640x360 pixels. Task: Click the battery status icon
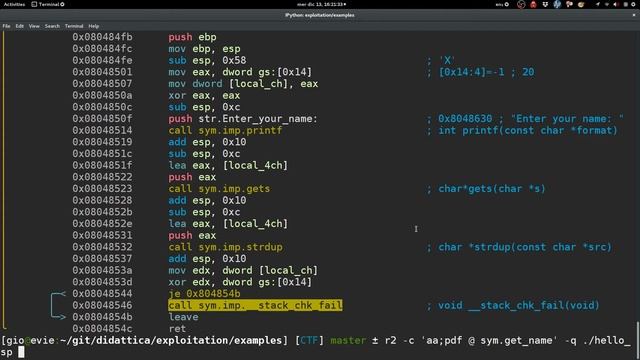point(626,4)
